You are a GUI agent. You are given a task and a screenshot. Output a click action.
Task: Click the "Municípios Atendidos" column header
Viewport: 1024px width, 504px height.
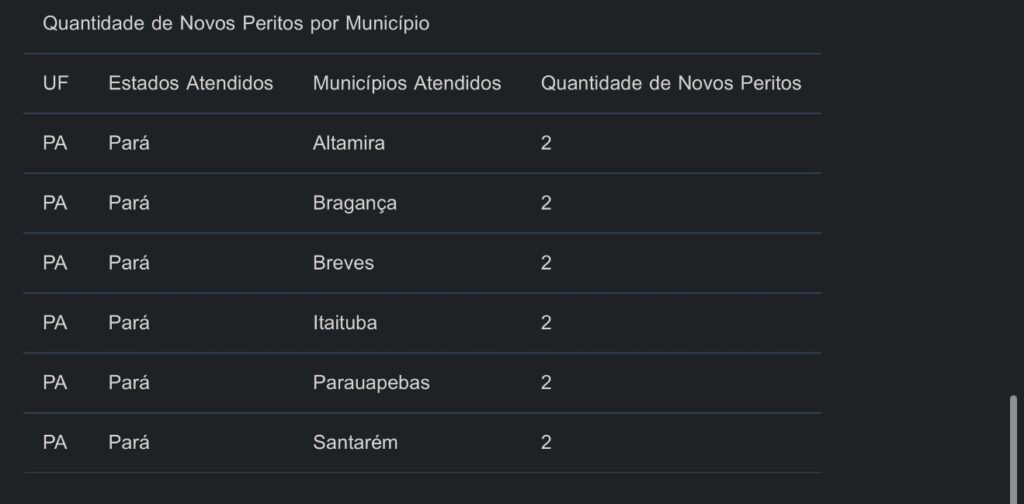[407, 83]
